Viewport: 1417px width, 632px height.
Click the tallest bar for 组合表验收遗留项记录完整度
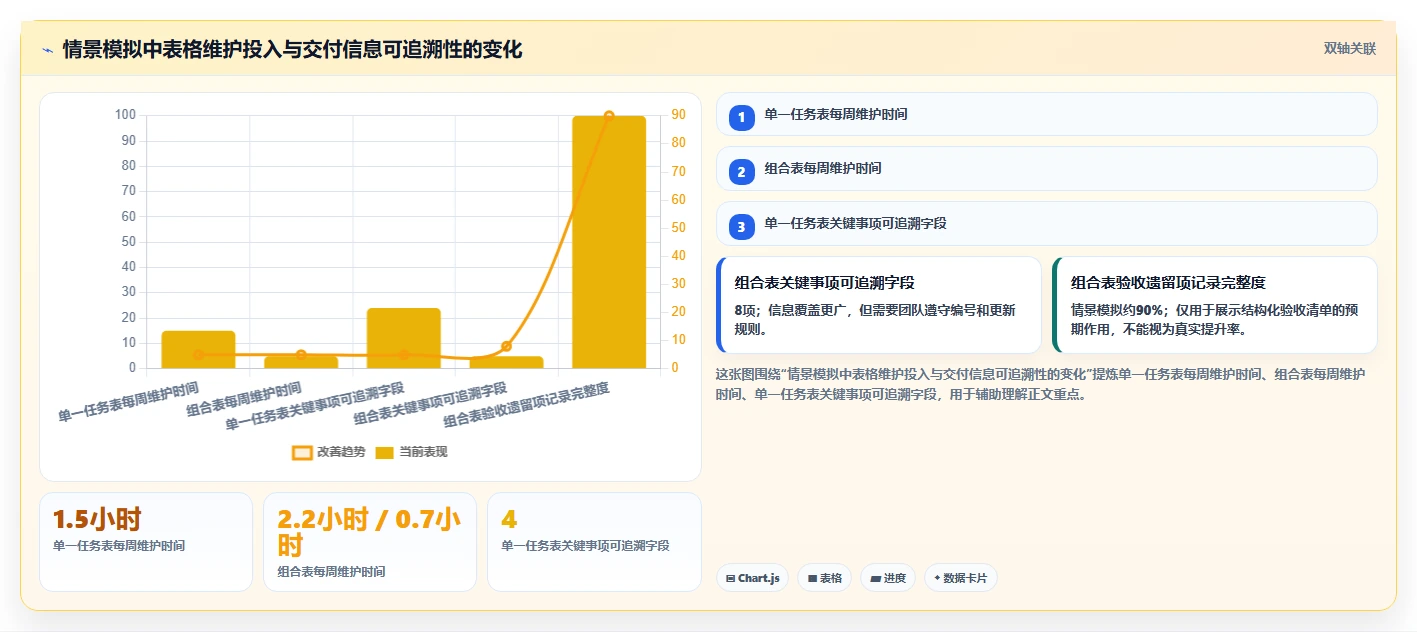(x=609, y=242)
